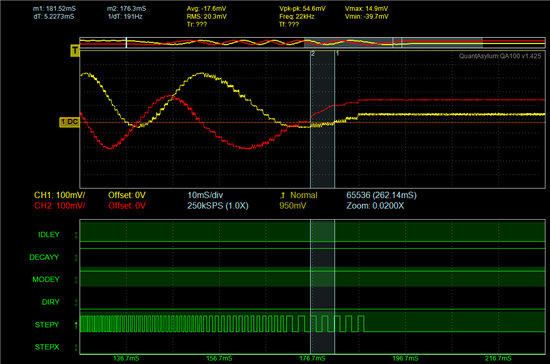Click the CH1 Offset 0V label
Image resolution: width=550 pixels, height=364 pixels.
pos(127,195)
